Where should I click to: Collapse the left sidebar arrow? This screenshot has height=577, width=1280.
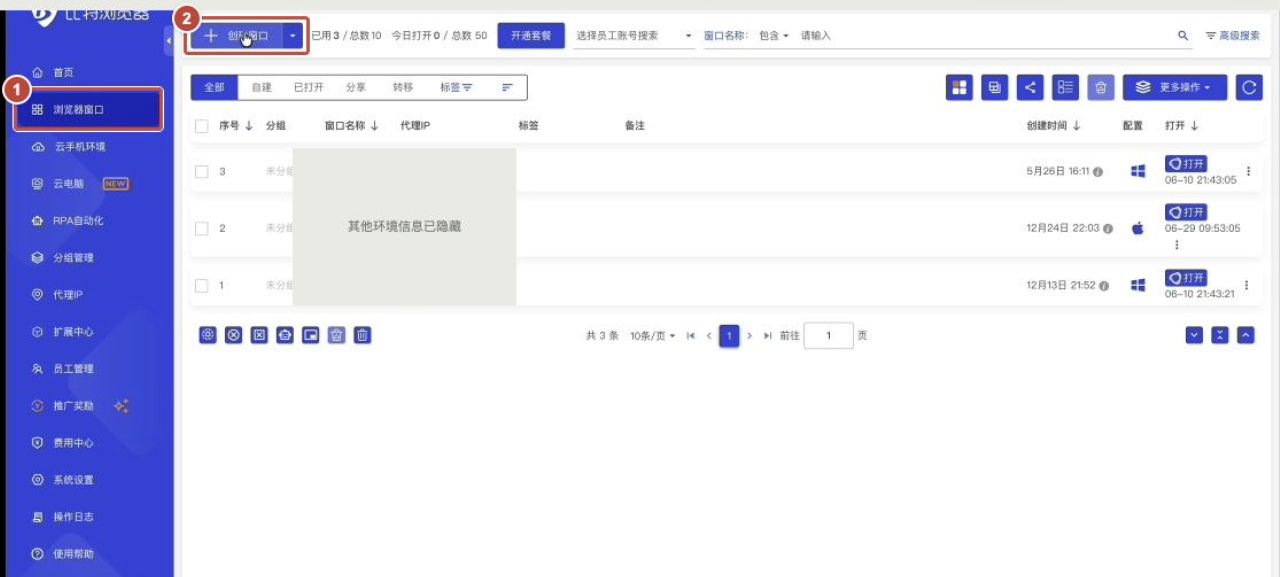[x=168, y=39]
